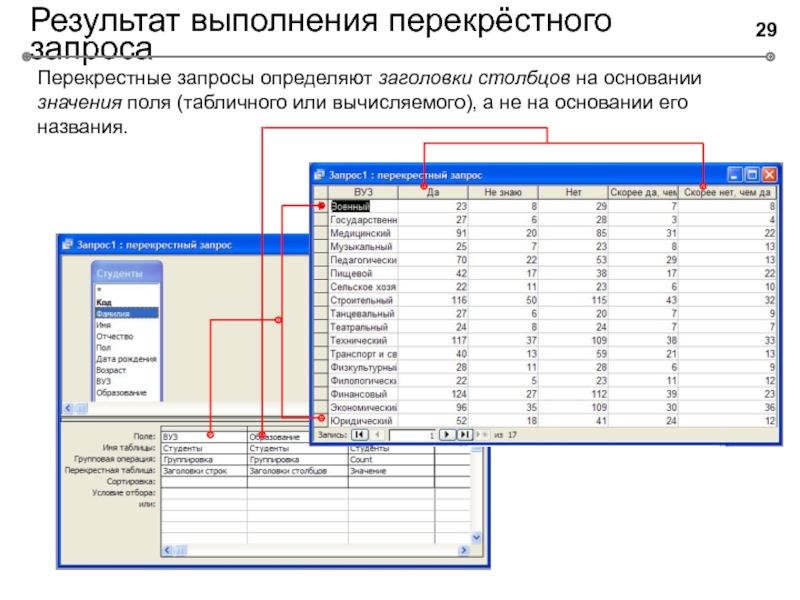Image resolution: width=800 pixels, height=600 pixels.
Task: Click Нет column header
Action: point(573,192)
